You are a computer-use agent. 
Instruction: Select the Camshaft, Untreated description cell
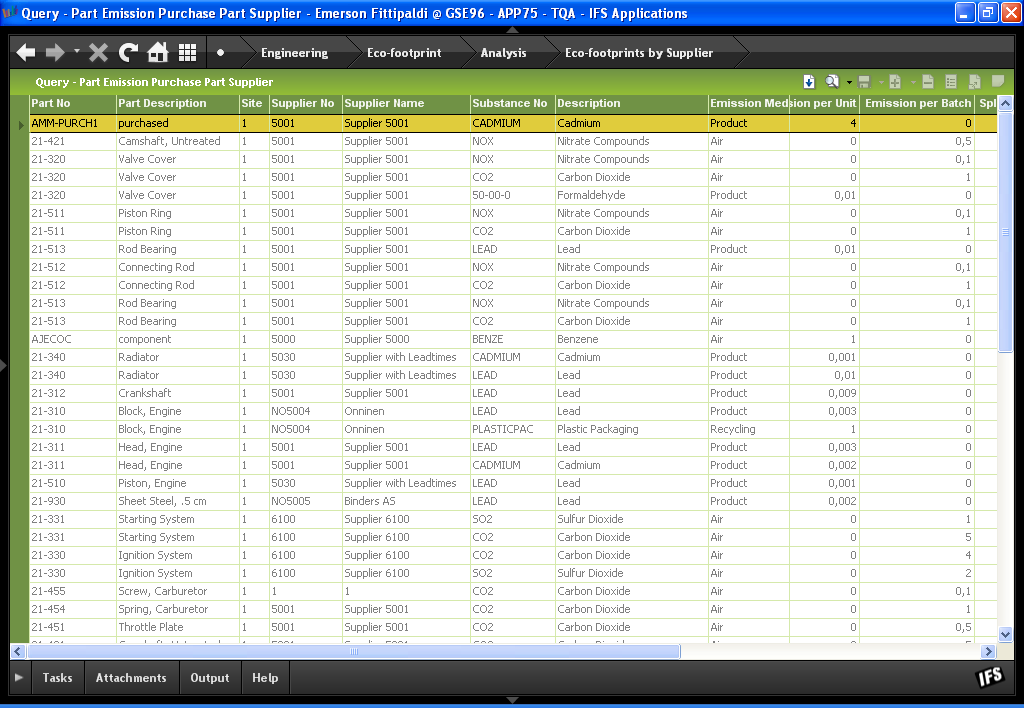(178, 141)
